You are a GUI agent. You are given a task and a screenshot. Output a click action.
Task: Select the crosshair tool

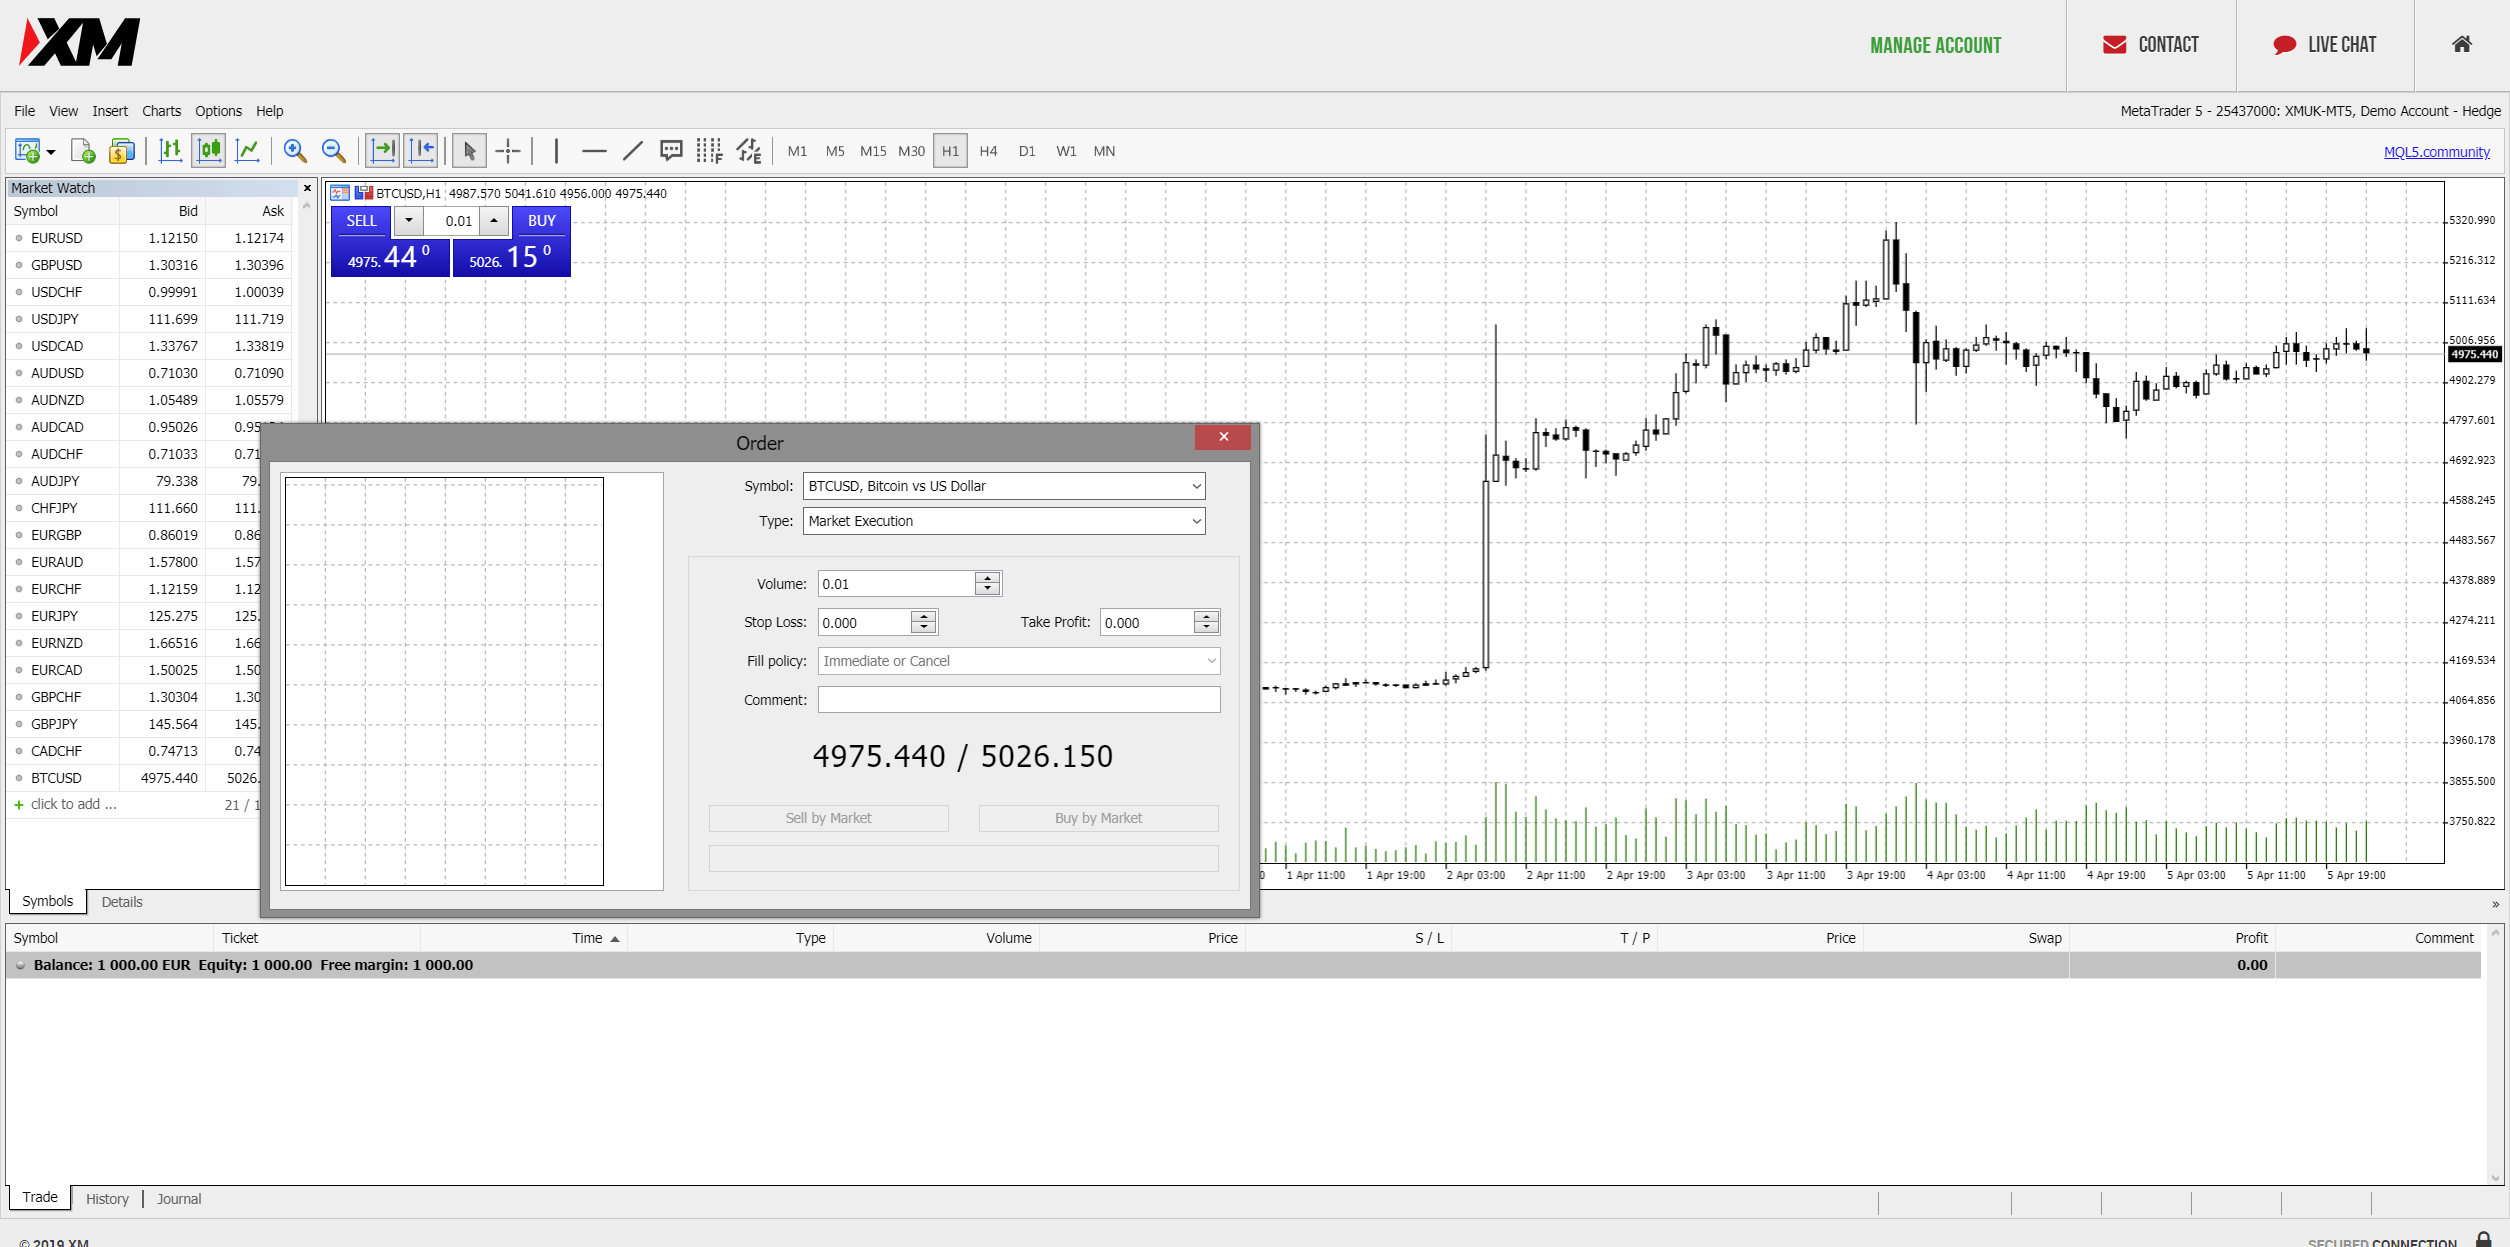click(x=508, y=151)
